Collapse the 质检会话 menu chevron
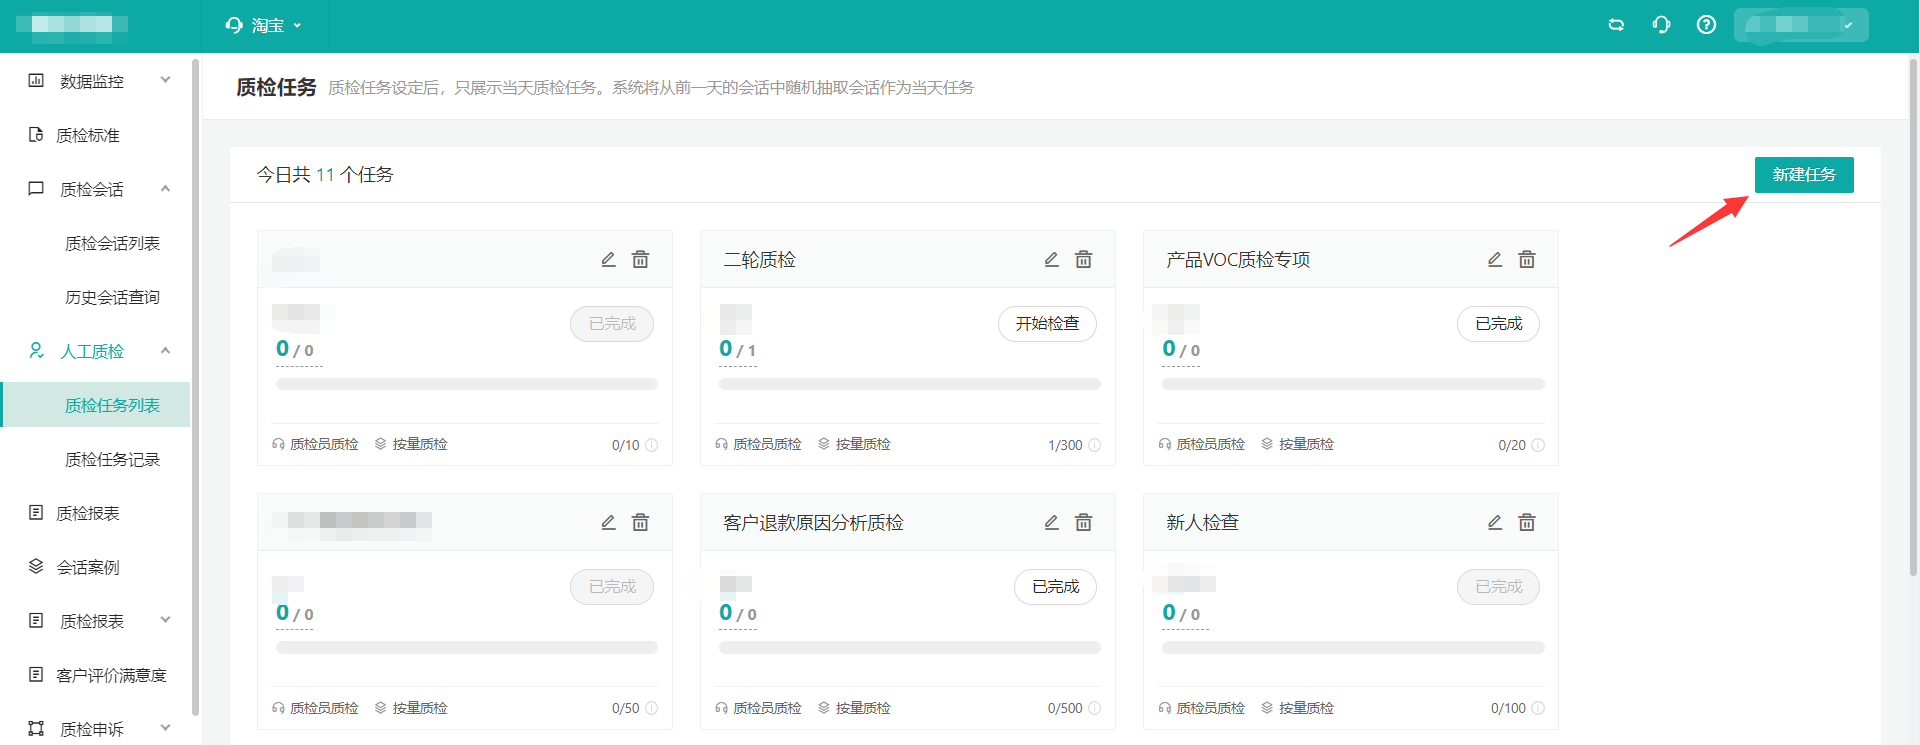 tap(166, 188)
